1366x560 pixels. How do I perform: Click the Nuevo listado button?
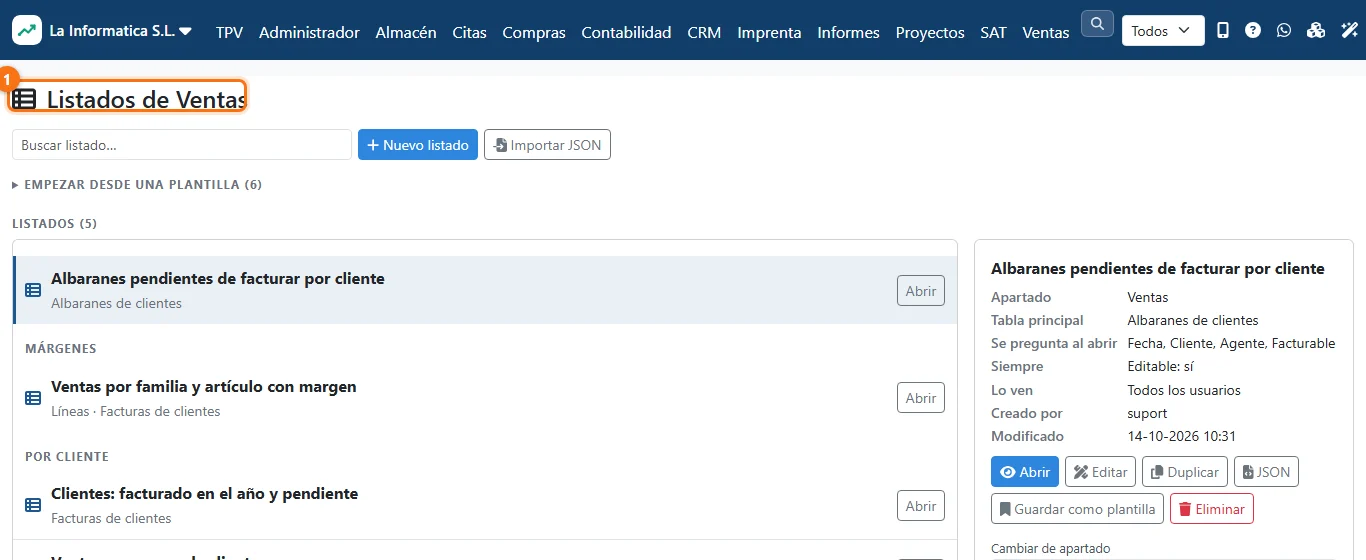418,145
